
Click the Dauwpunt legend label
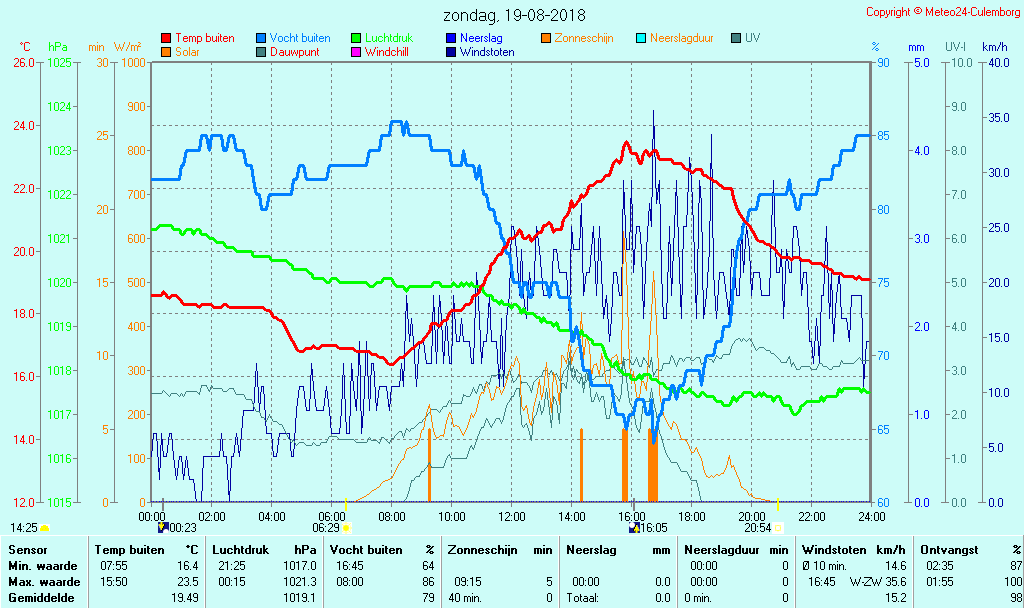[295, 52]
